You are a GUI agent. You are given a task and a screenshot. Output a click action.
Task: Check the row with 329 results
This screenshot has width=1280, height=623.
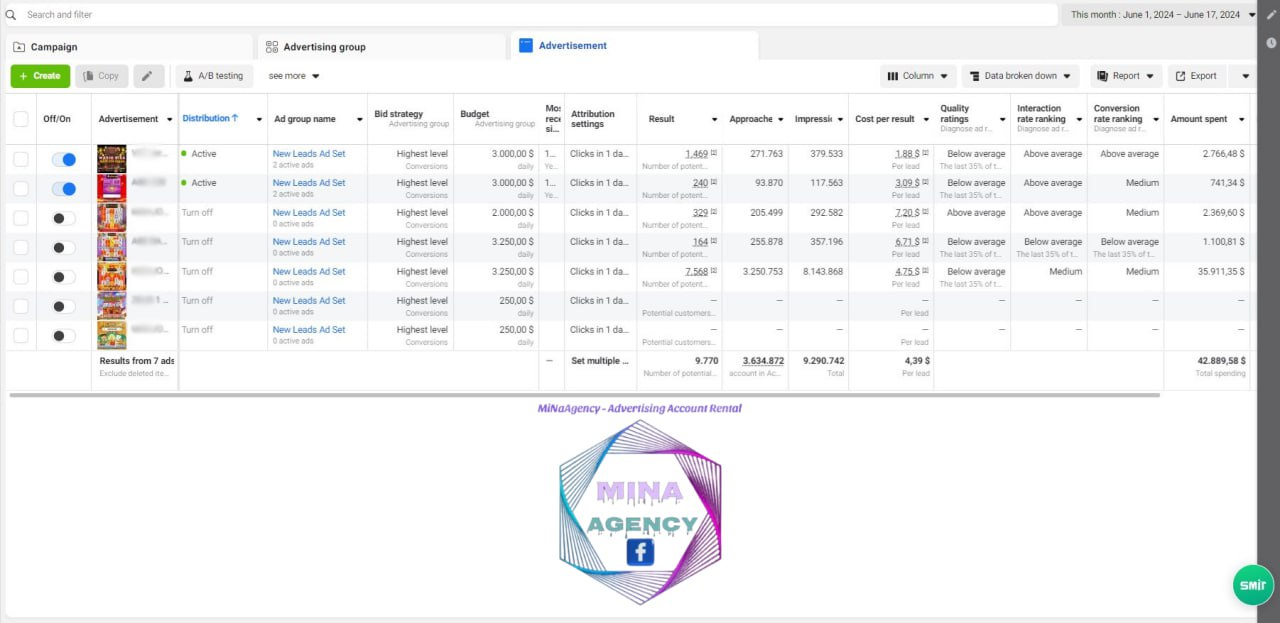pyautogui.click(x=21, y=218)
